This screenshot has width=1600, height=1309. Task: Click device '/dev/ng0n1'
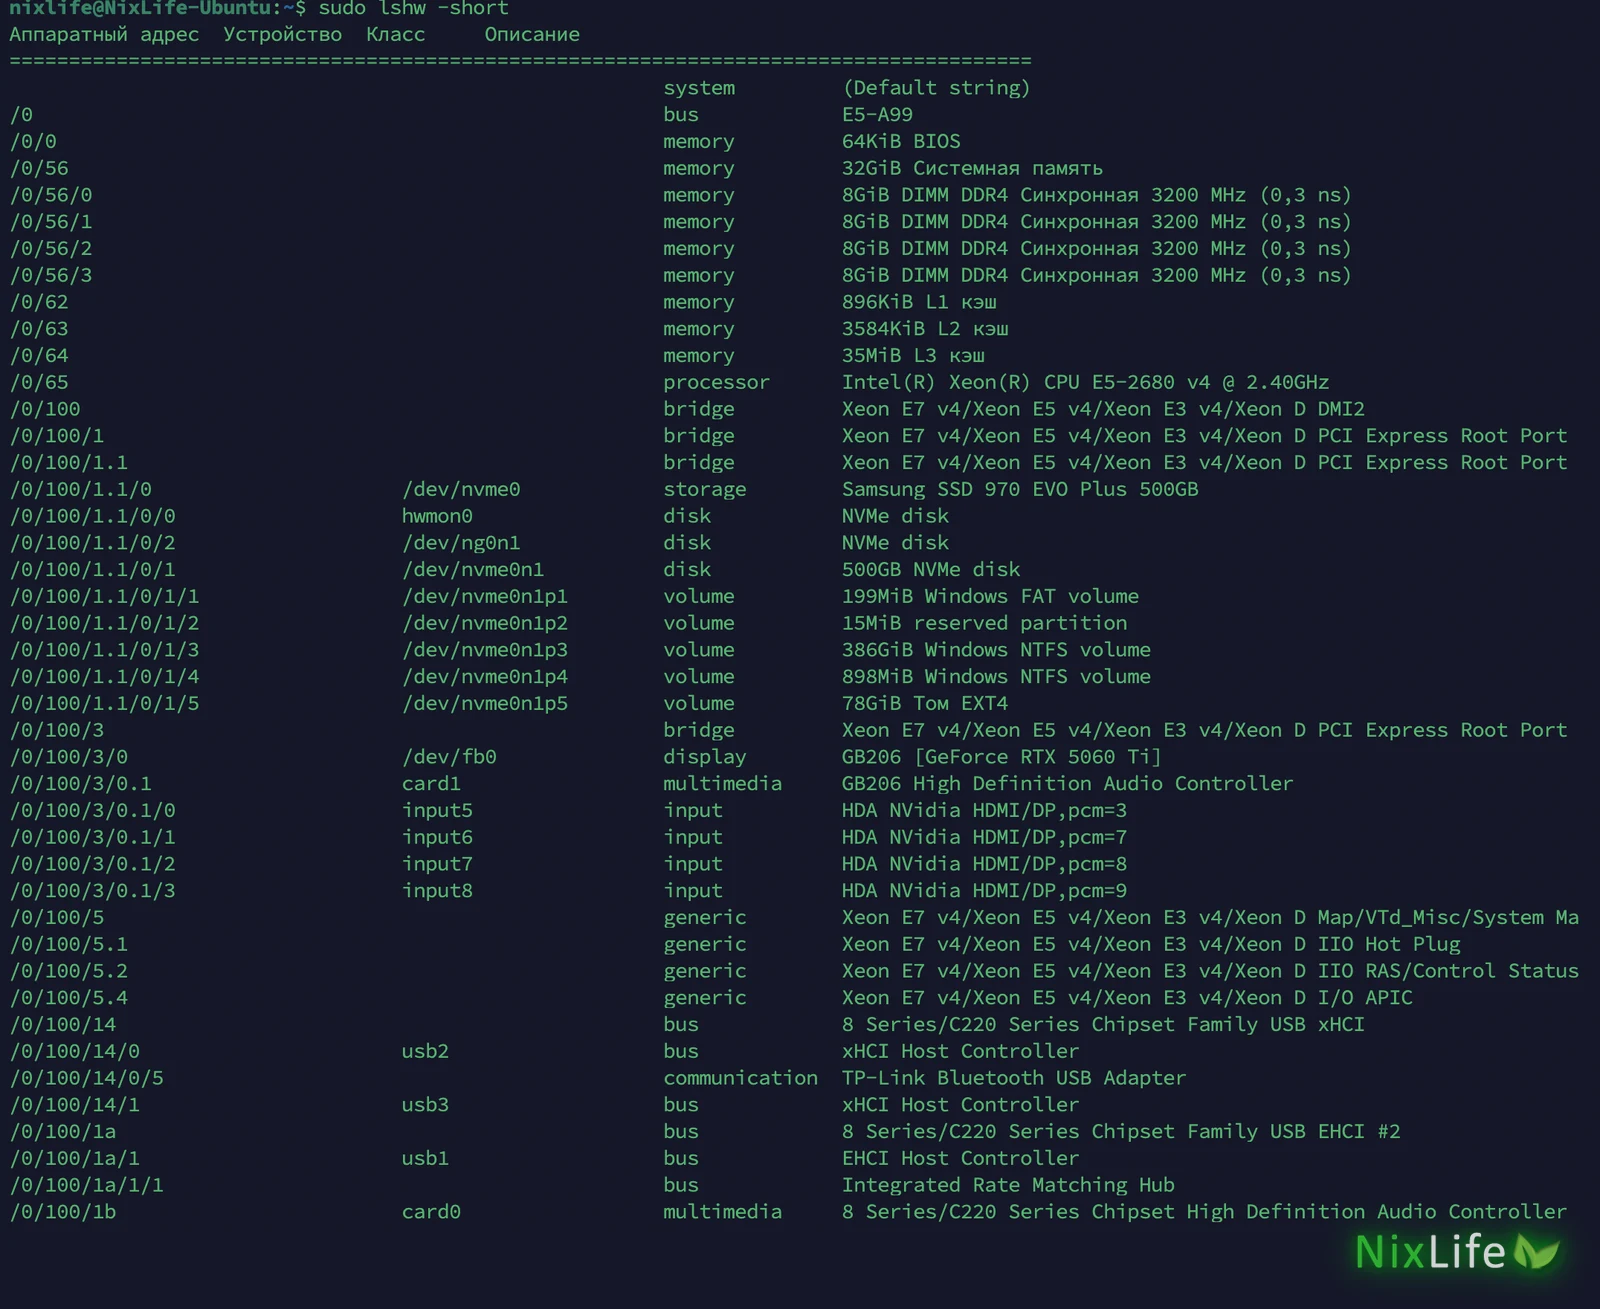click(461, 543)
